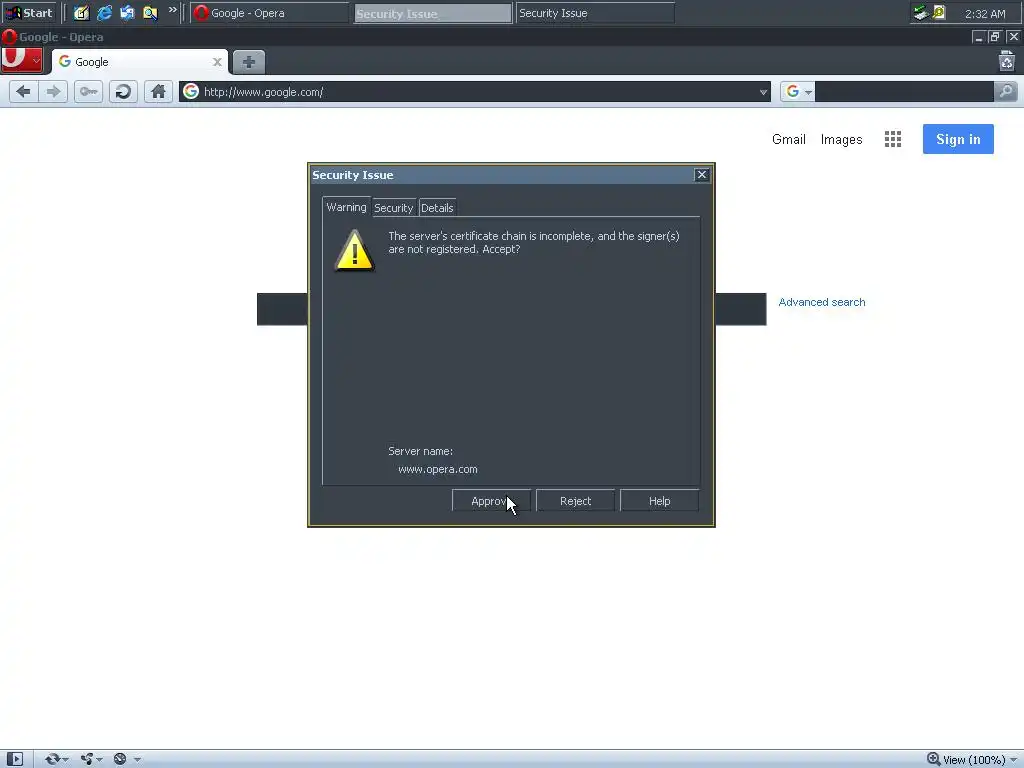Open the Google apps grid icon
The width and height of the screenshot is (1024, 768).
pyautogui.click(x=893, y=139)
